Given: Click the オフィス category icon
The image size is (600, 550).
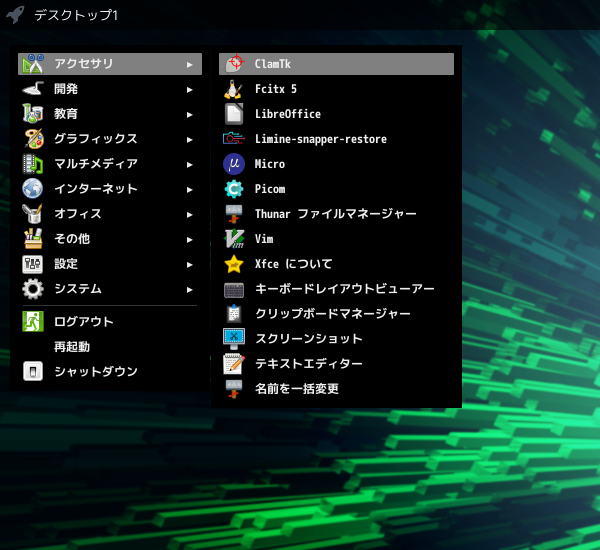Looking at the screenshot, I should tap(33, 214).
